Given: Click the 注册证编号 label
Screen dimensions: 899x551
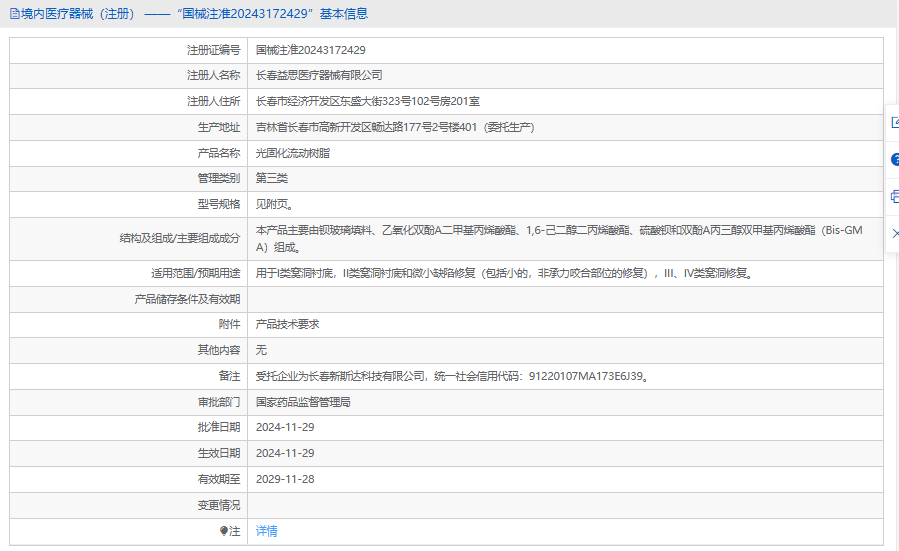Looking at the screenshot, I should click(x=213, y=50).
